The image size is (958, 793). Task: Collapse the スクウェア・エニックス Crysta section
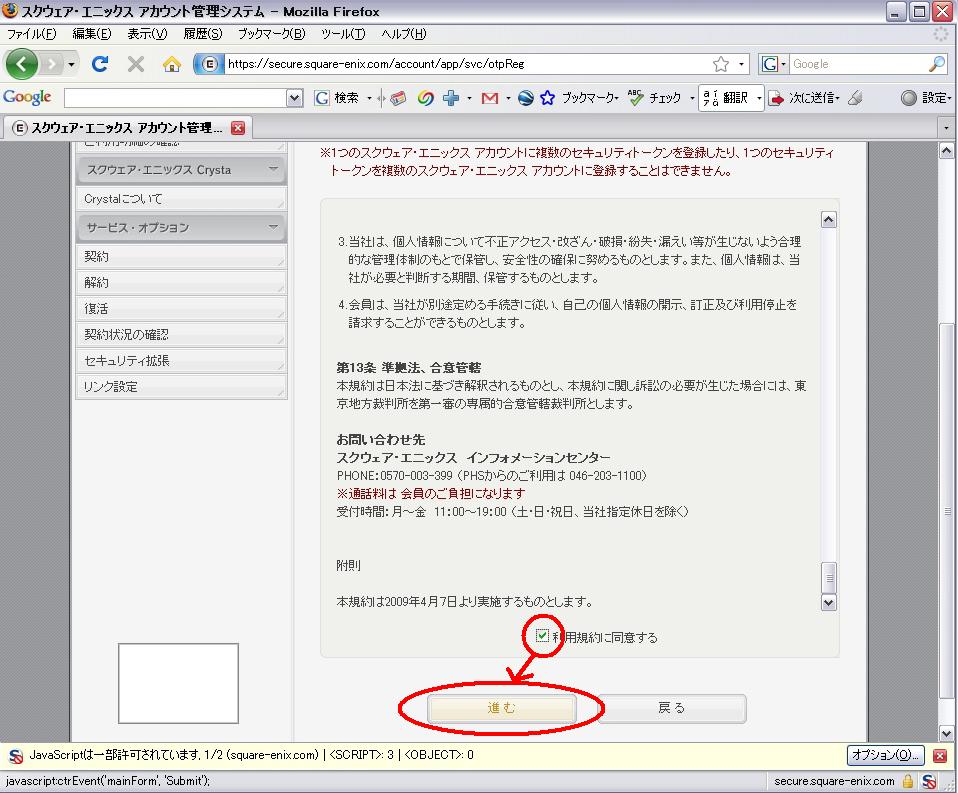pyautogui.click(x=181, y=170)
